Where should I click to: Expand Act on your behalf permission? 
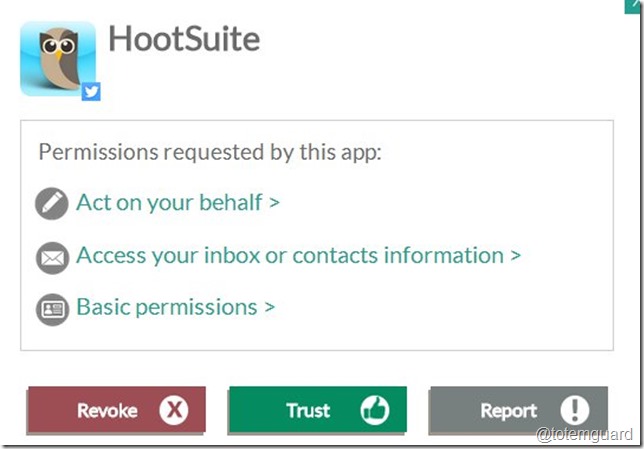tap(178, 203)
